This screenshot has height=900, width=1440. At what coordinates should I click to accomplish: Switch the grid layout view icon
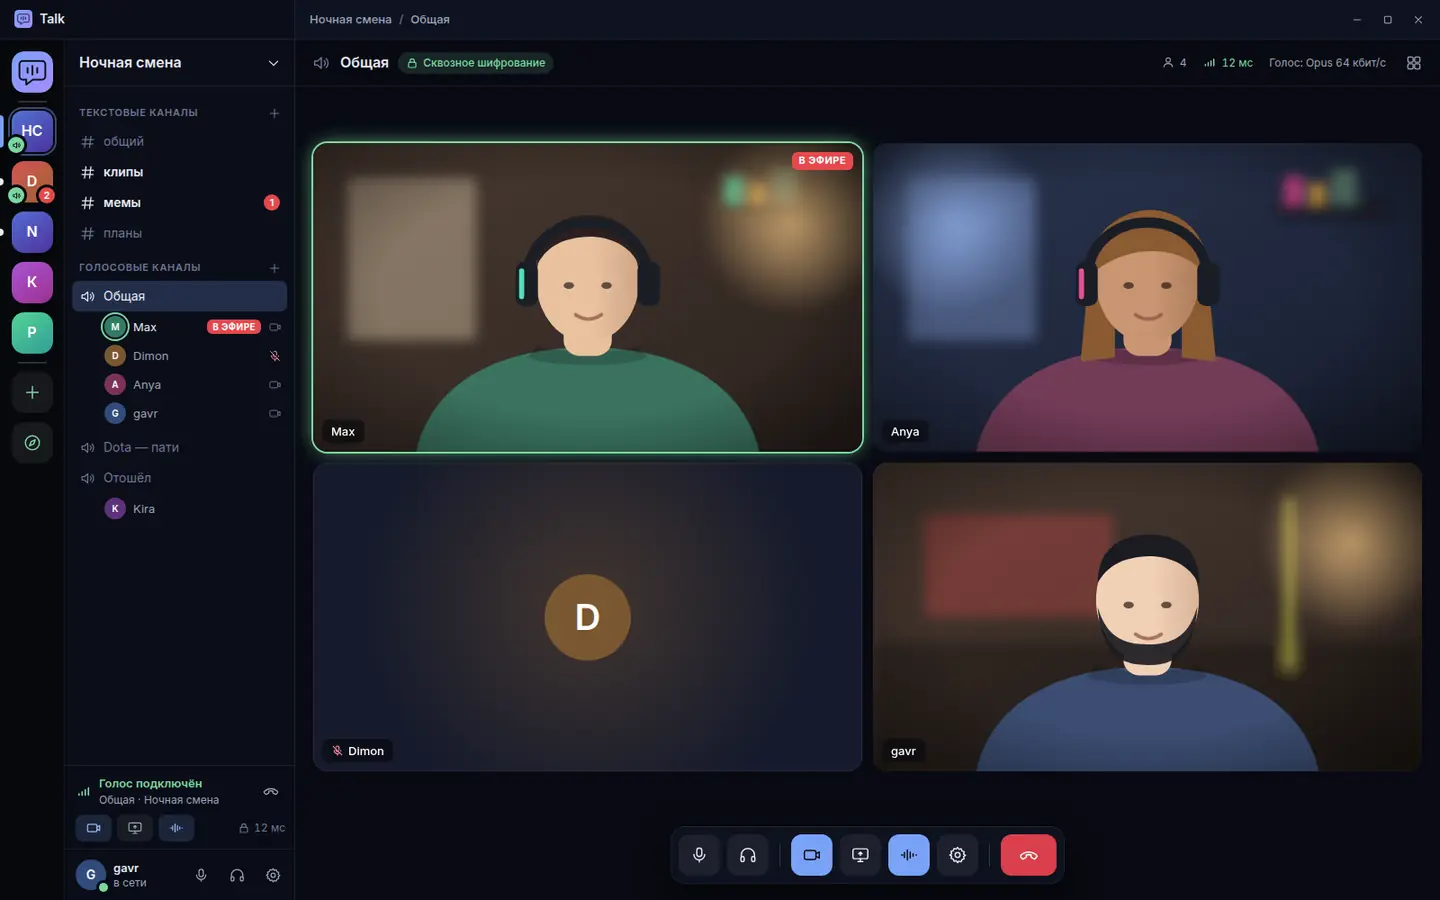(1413, 63)
